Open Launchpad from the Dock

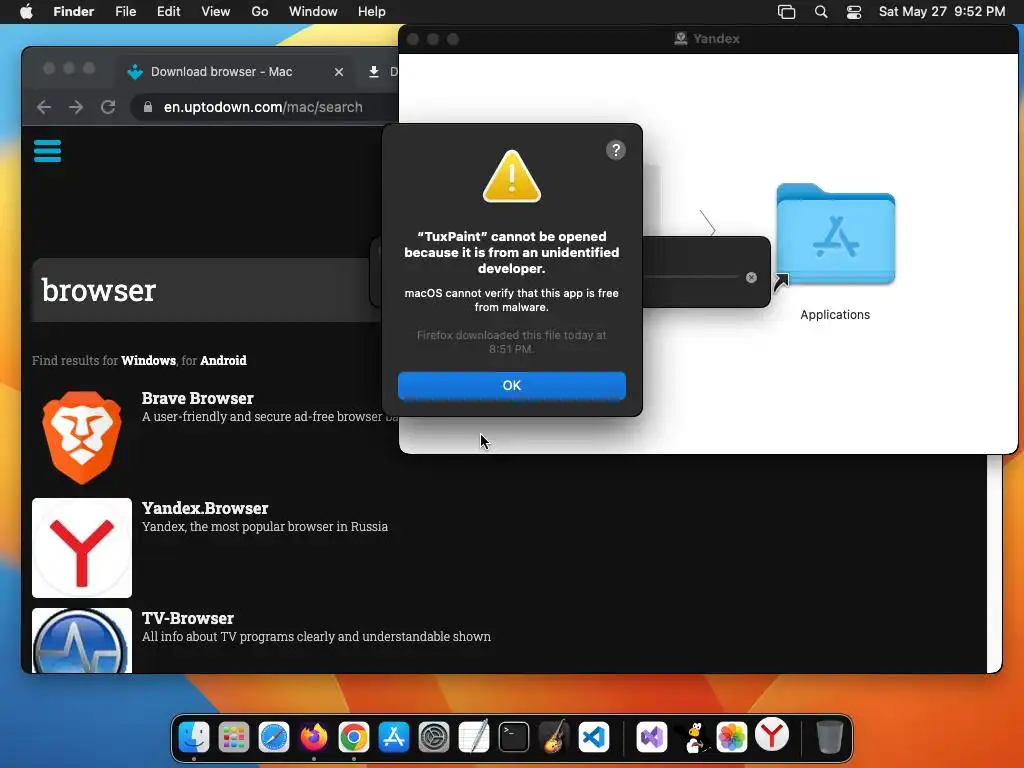click(234, 737)
